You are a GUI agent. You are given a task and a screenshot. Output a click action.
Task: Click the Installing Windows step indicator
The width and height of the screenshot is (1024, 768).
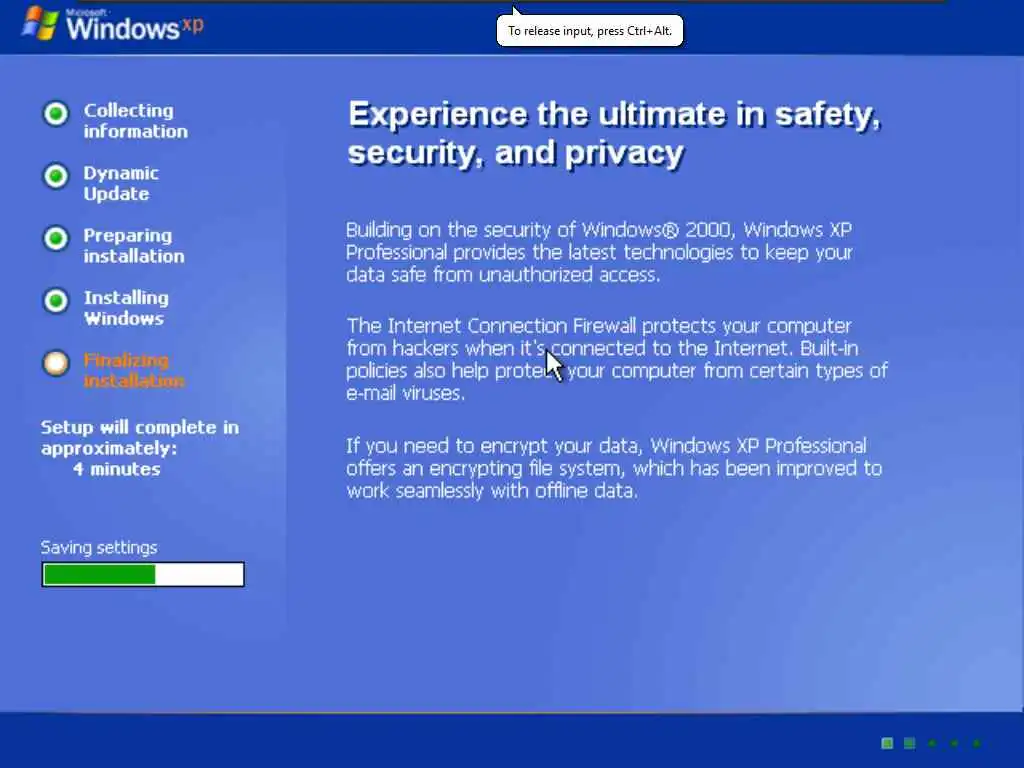[56, 301]
